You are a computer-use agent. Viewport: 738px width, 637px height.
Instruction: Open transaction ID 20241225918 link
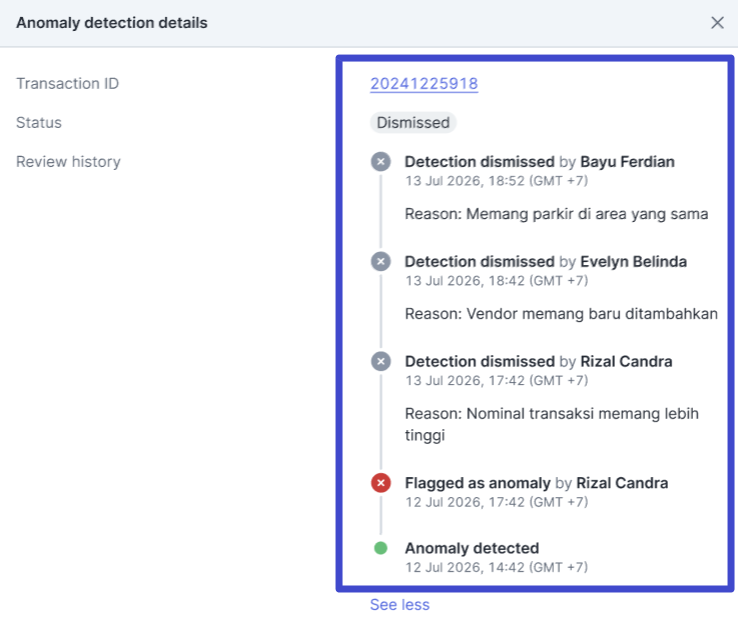[x=424, y=84]
